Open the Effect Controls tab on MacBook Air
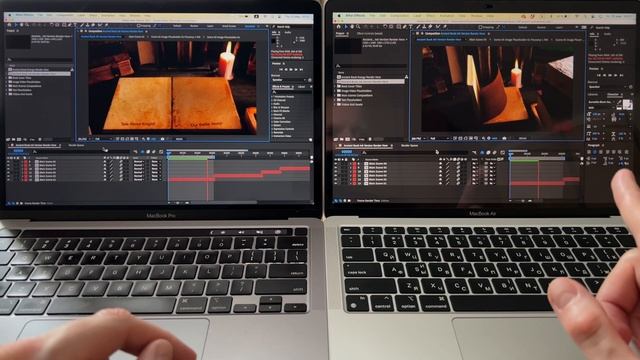The width and height of the screenshot is (640, 360). [369, 33]
